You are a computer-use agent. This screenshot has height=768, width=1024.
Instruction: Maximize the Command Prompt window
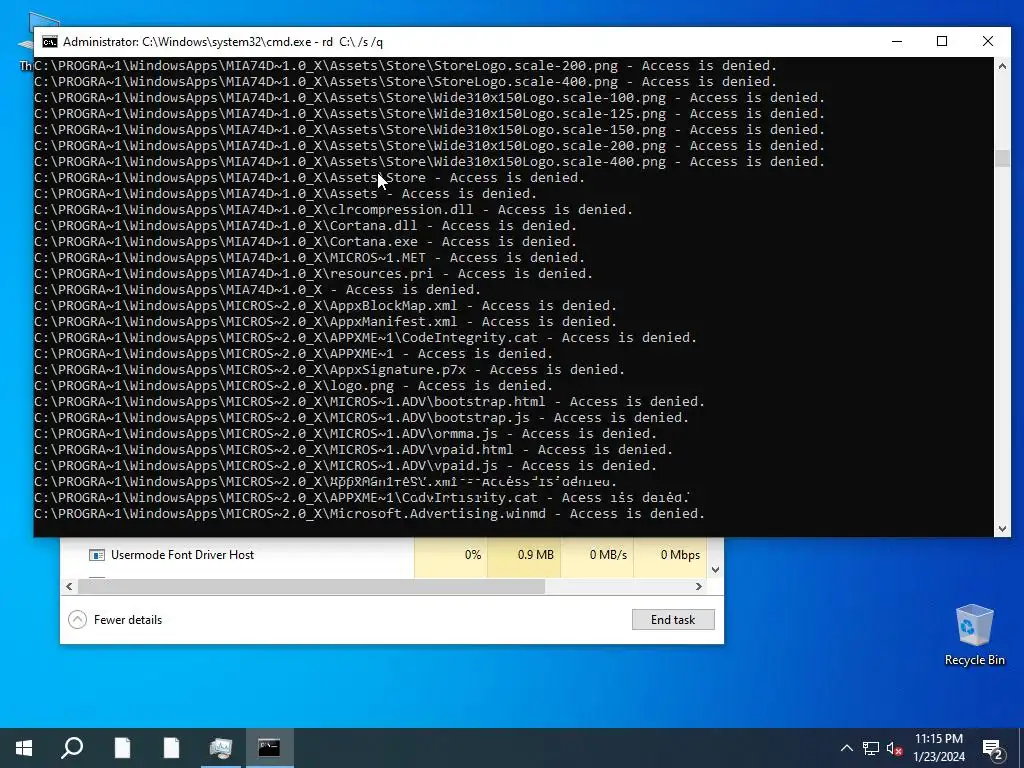(942, 41)
